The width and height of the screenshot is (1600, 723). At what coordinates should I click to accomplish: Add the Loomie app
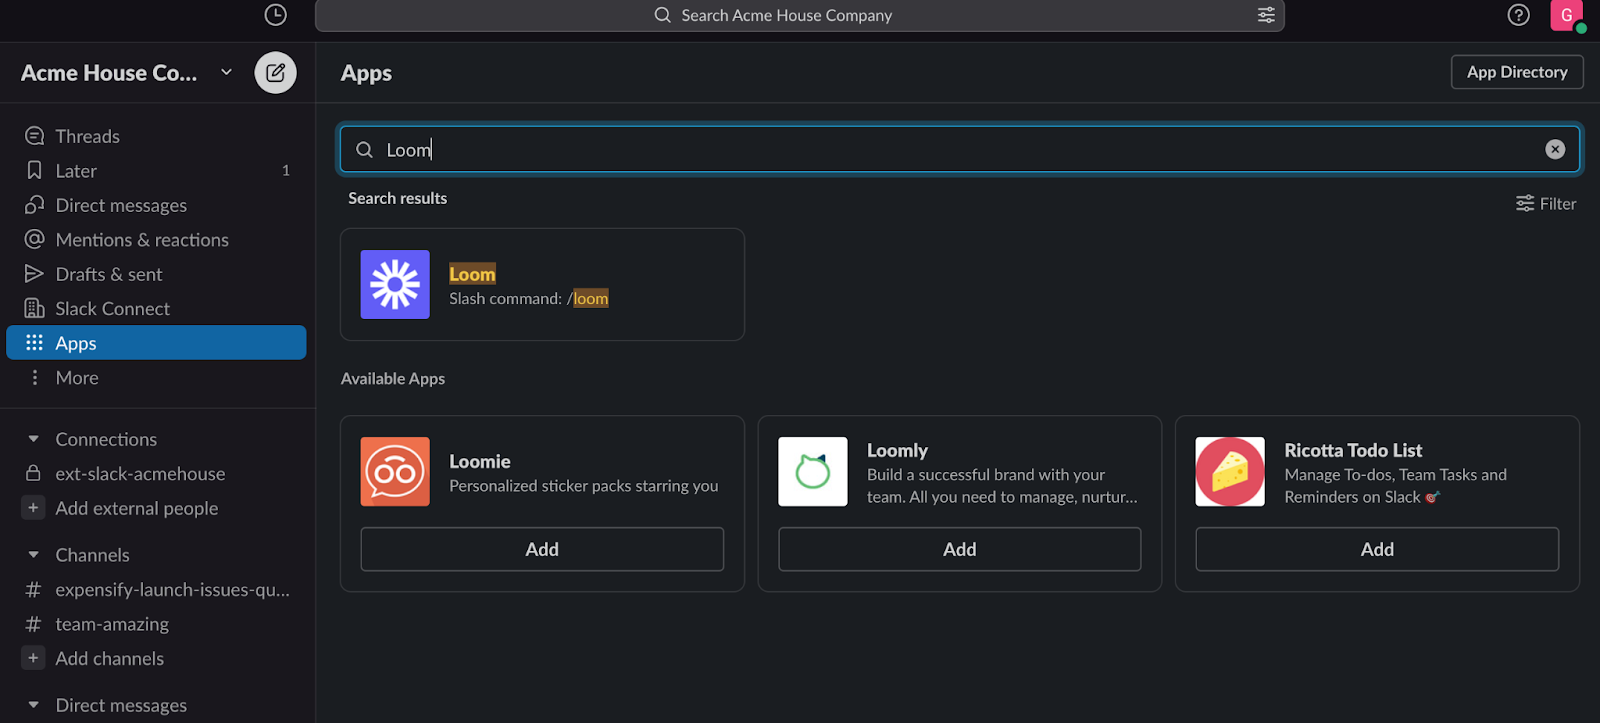pos(542,549)
